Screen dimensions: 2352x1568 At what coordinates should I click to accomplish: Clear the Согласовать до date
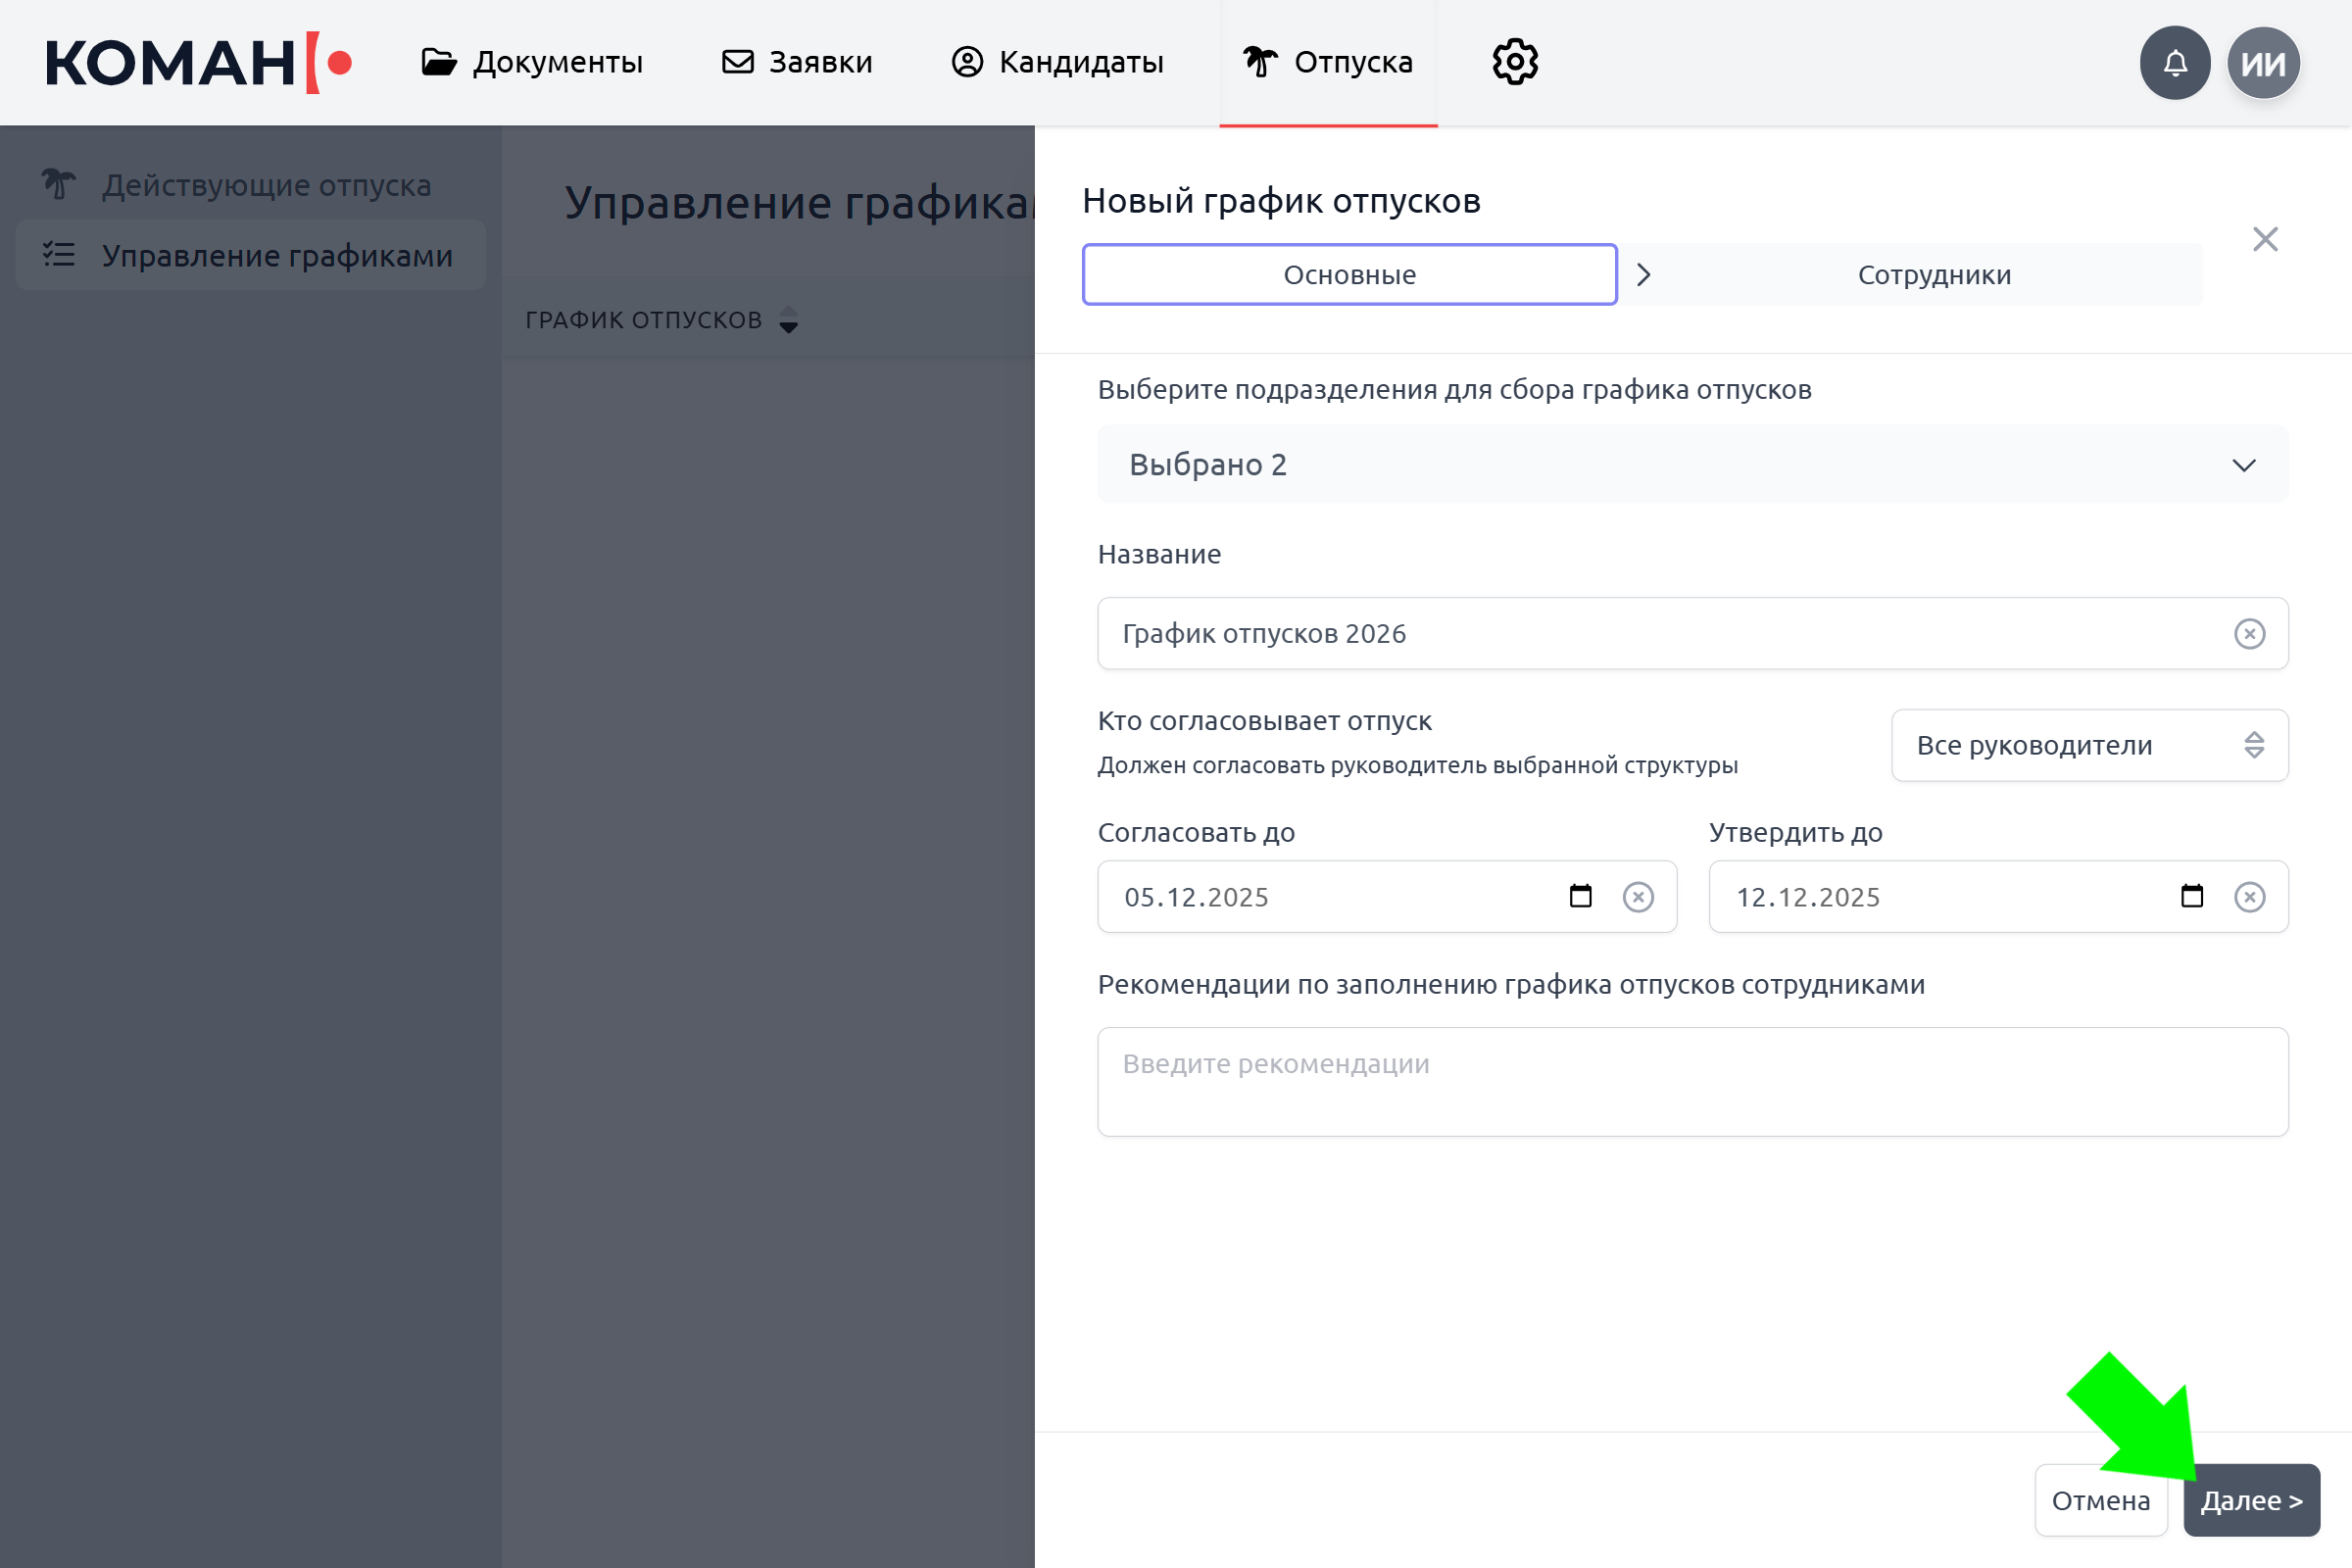point(1638,897)
